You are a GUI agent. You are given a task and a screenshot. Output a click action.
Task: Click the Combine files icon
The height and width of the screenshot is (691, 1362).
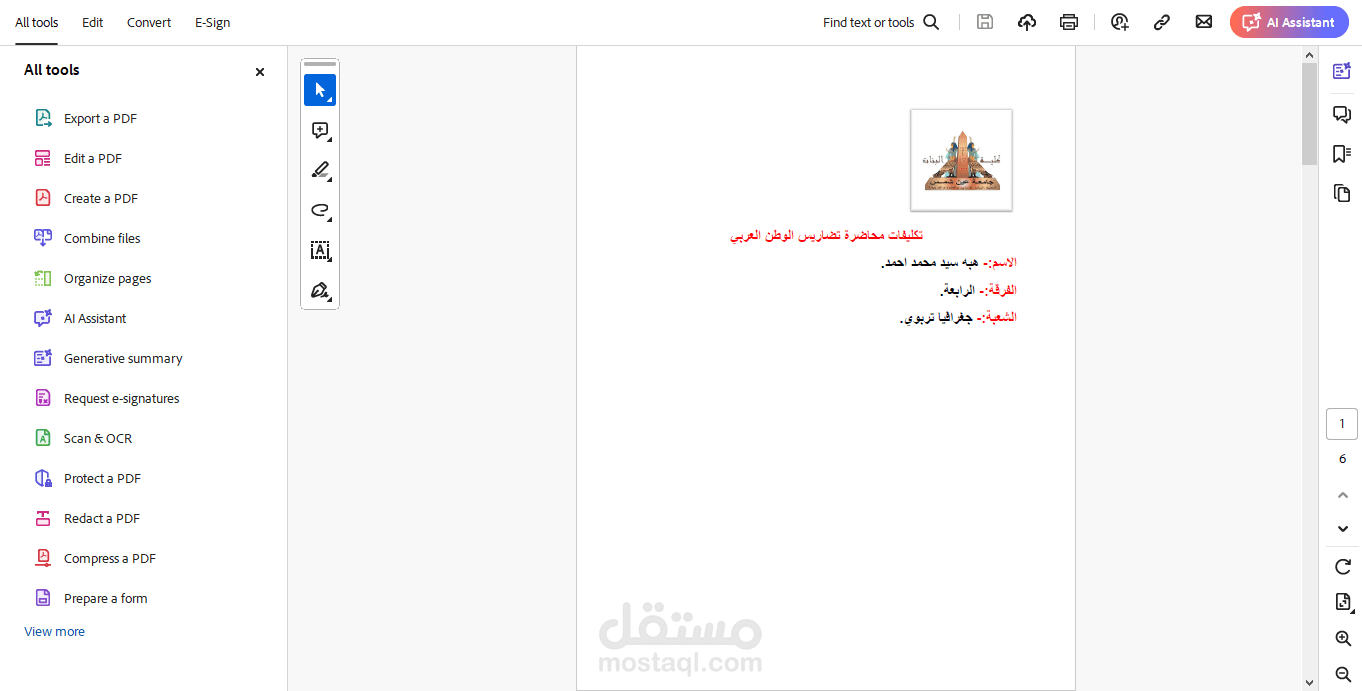click(43, 238)
